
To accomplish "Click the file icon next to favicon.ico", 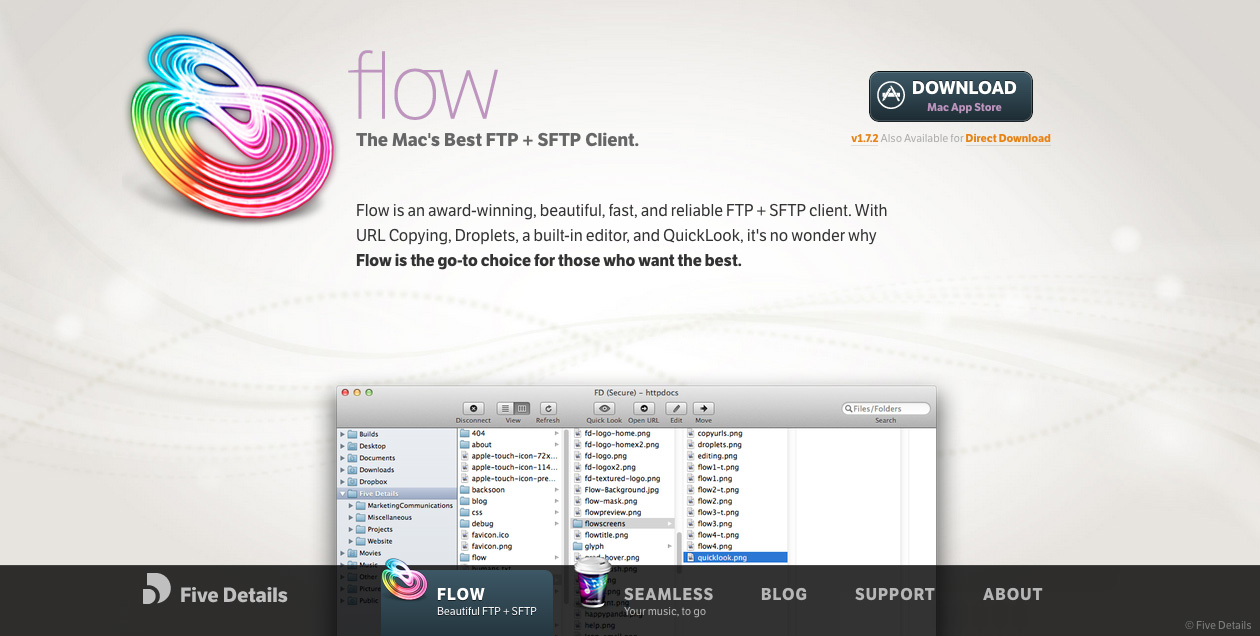I will pyautogui.click(x=465, y=535).
